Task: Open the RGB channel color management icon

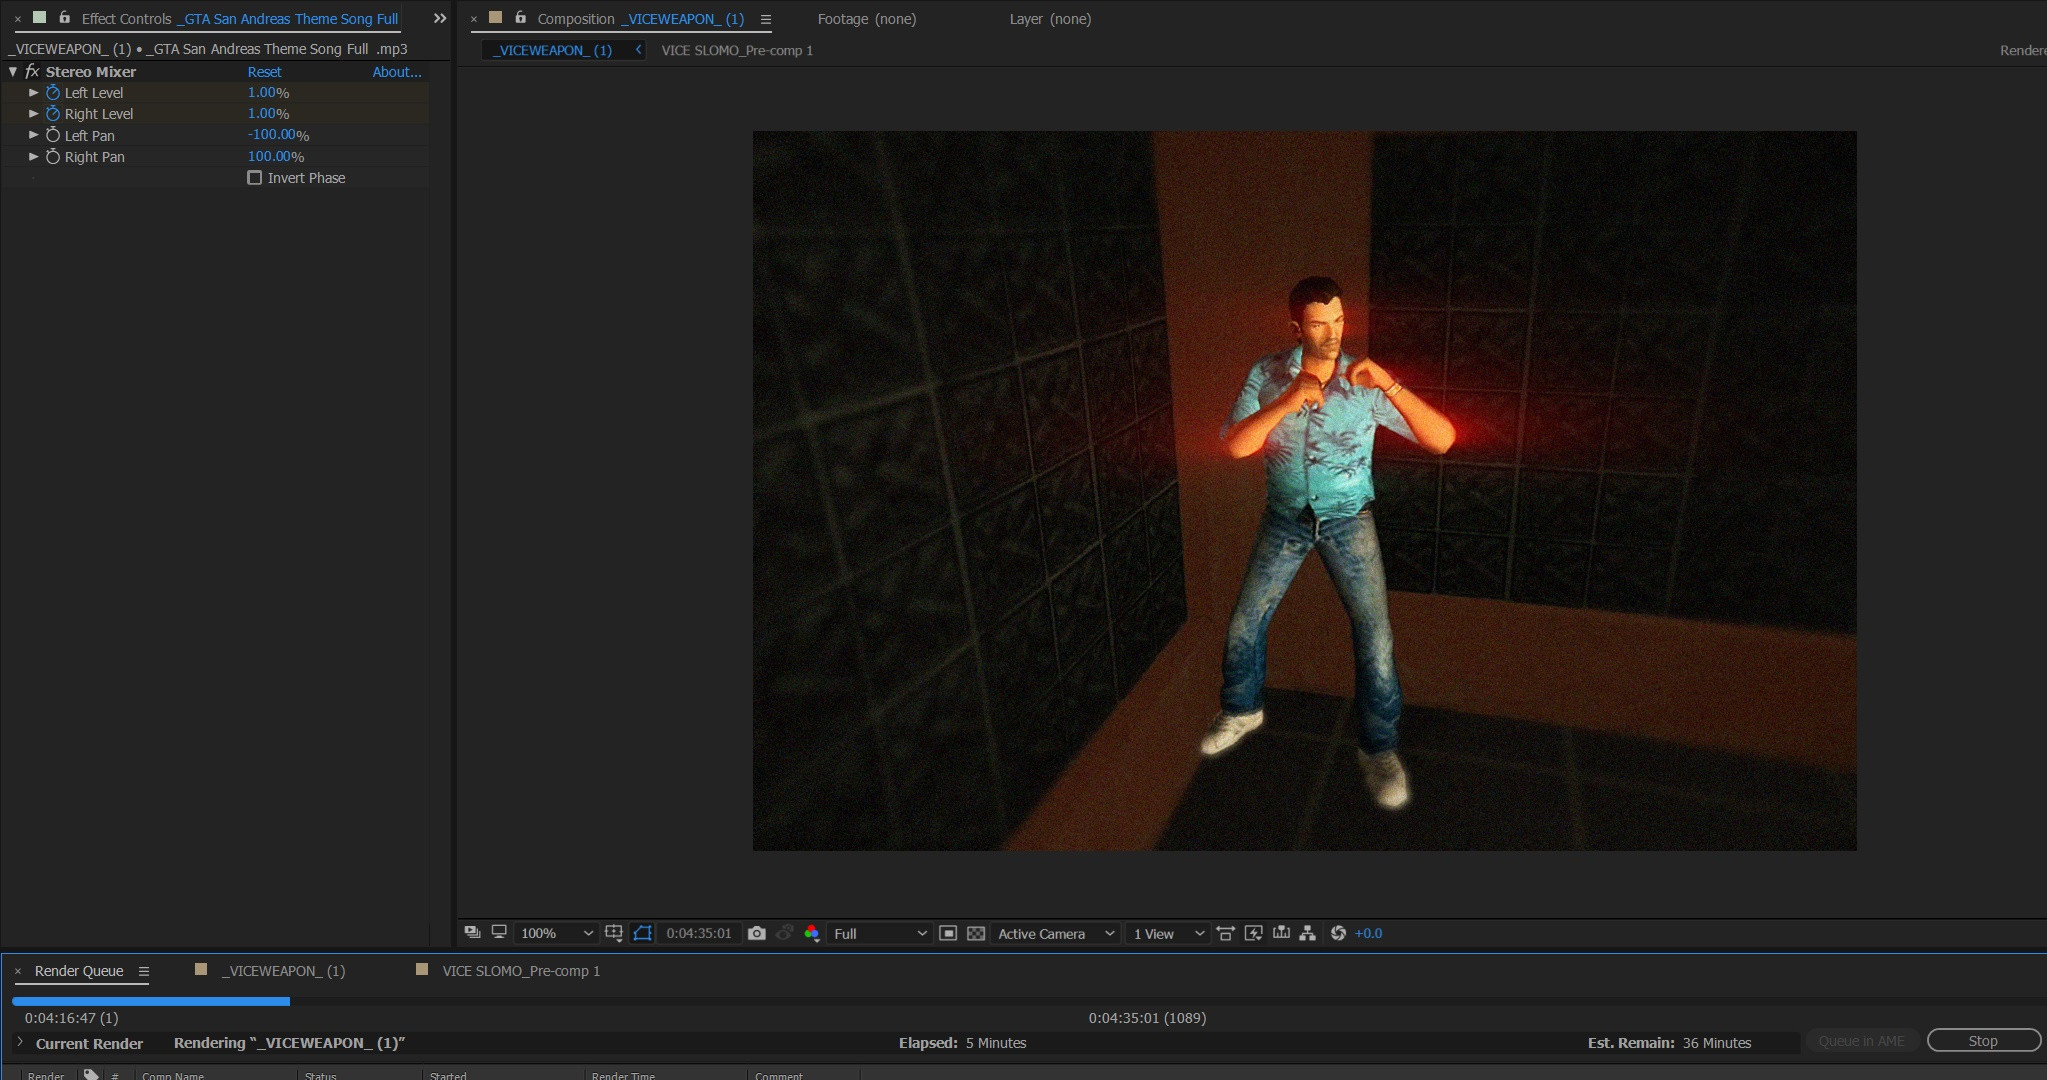Action: [x=812, y=933]
